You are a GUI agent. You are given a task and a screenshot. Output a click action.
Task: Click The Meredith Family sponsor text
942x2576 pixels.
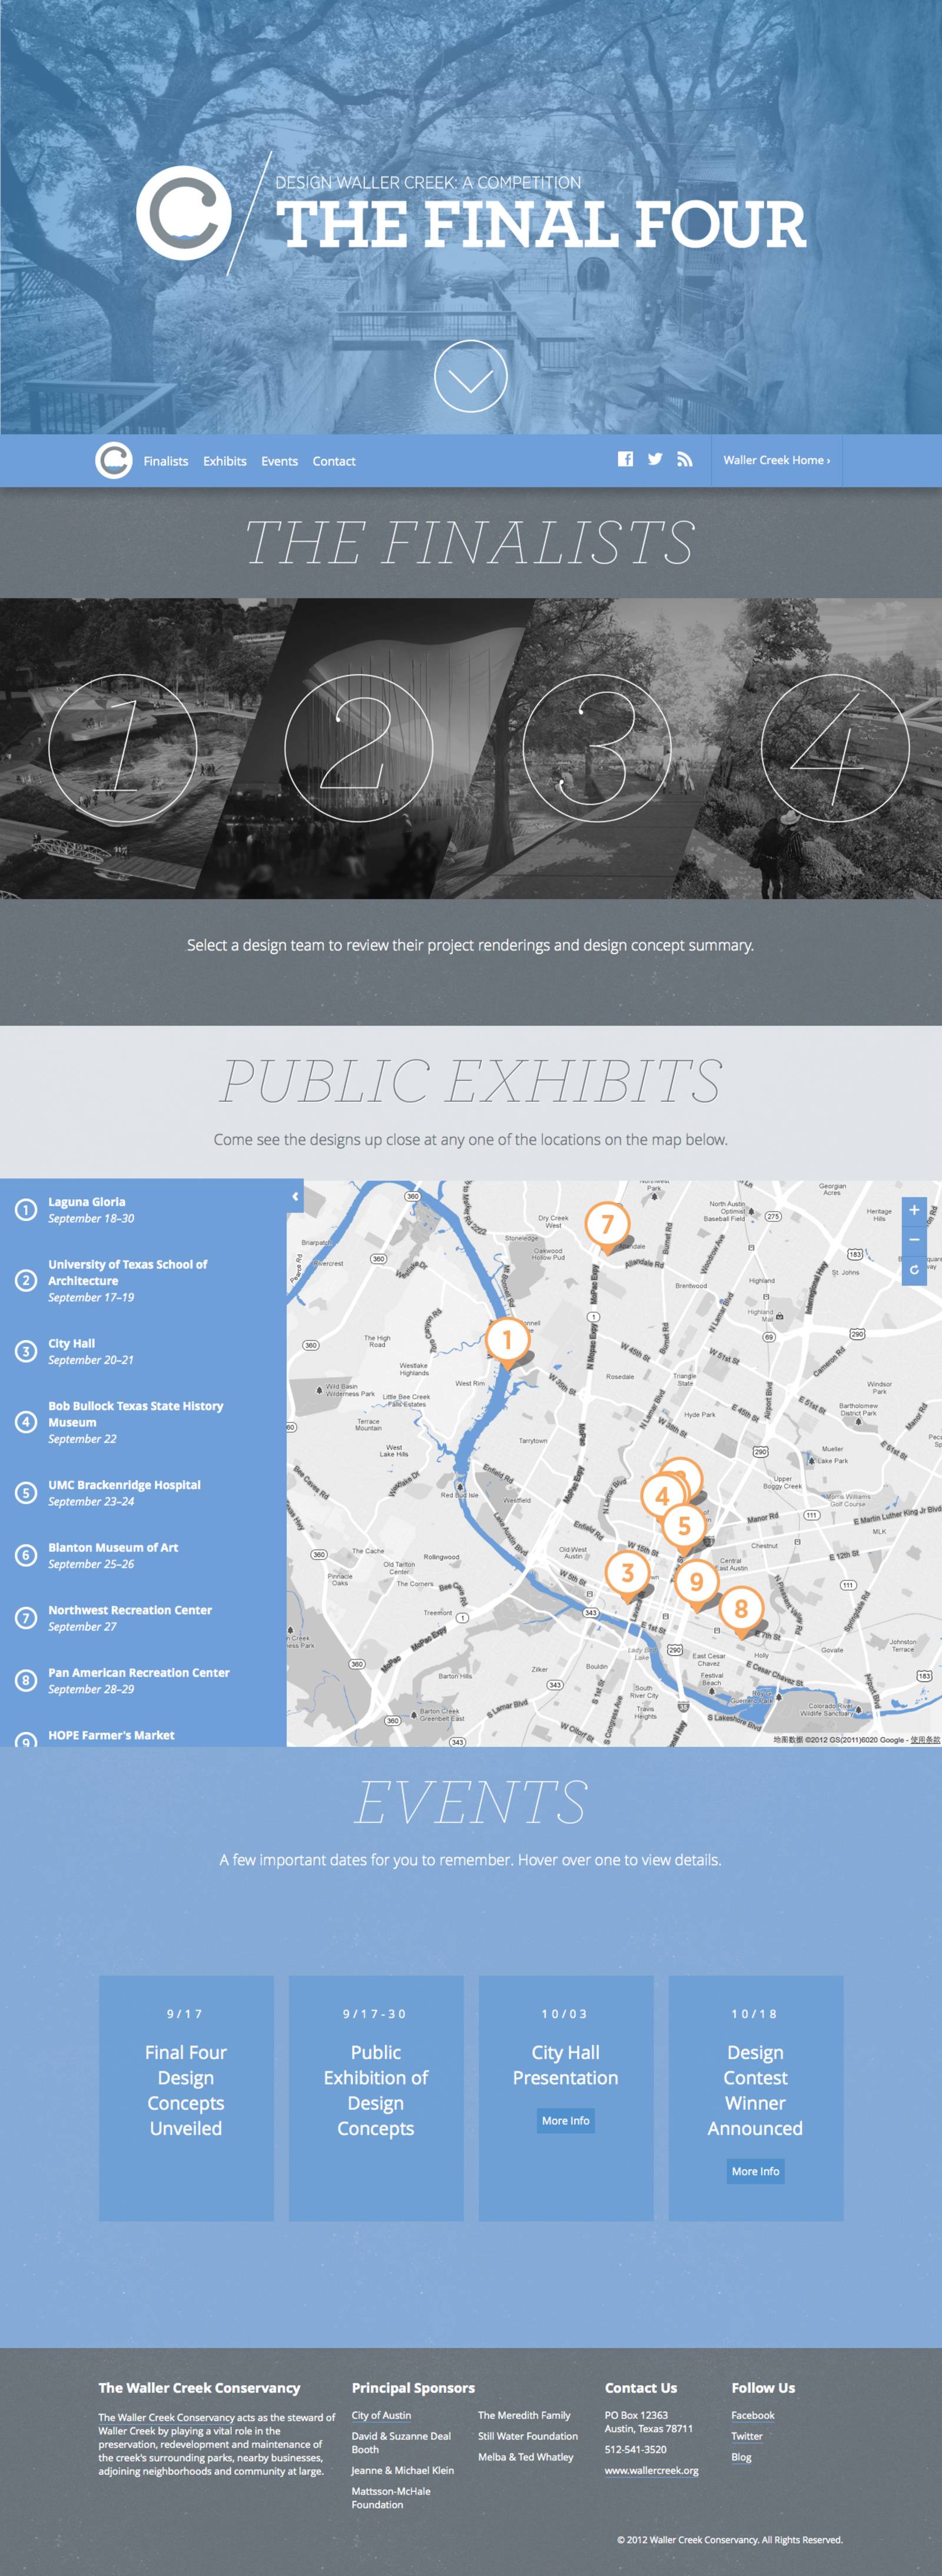pos(524,2416)
